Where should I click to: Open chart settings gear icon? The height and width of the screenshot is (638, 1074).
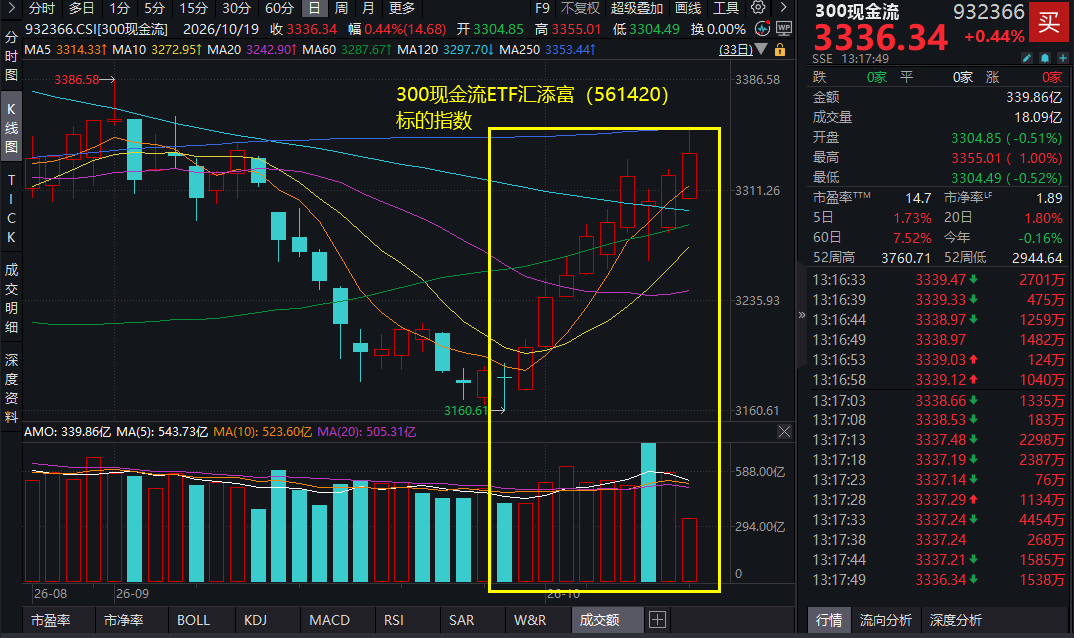click(758, 8)
